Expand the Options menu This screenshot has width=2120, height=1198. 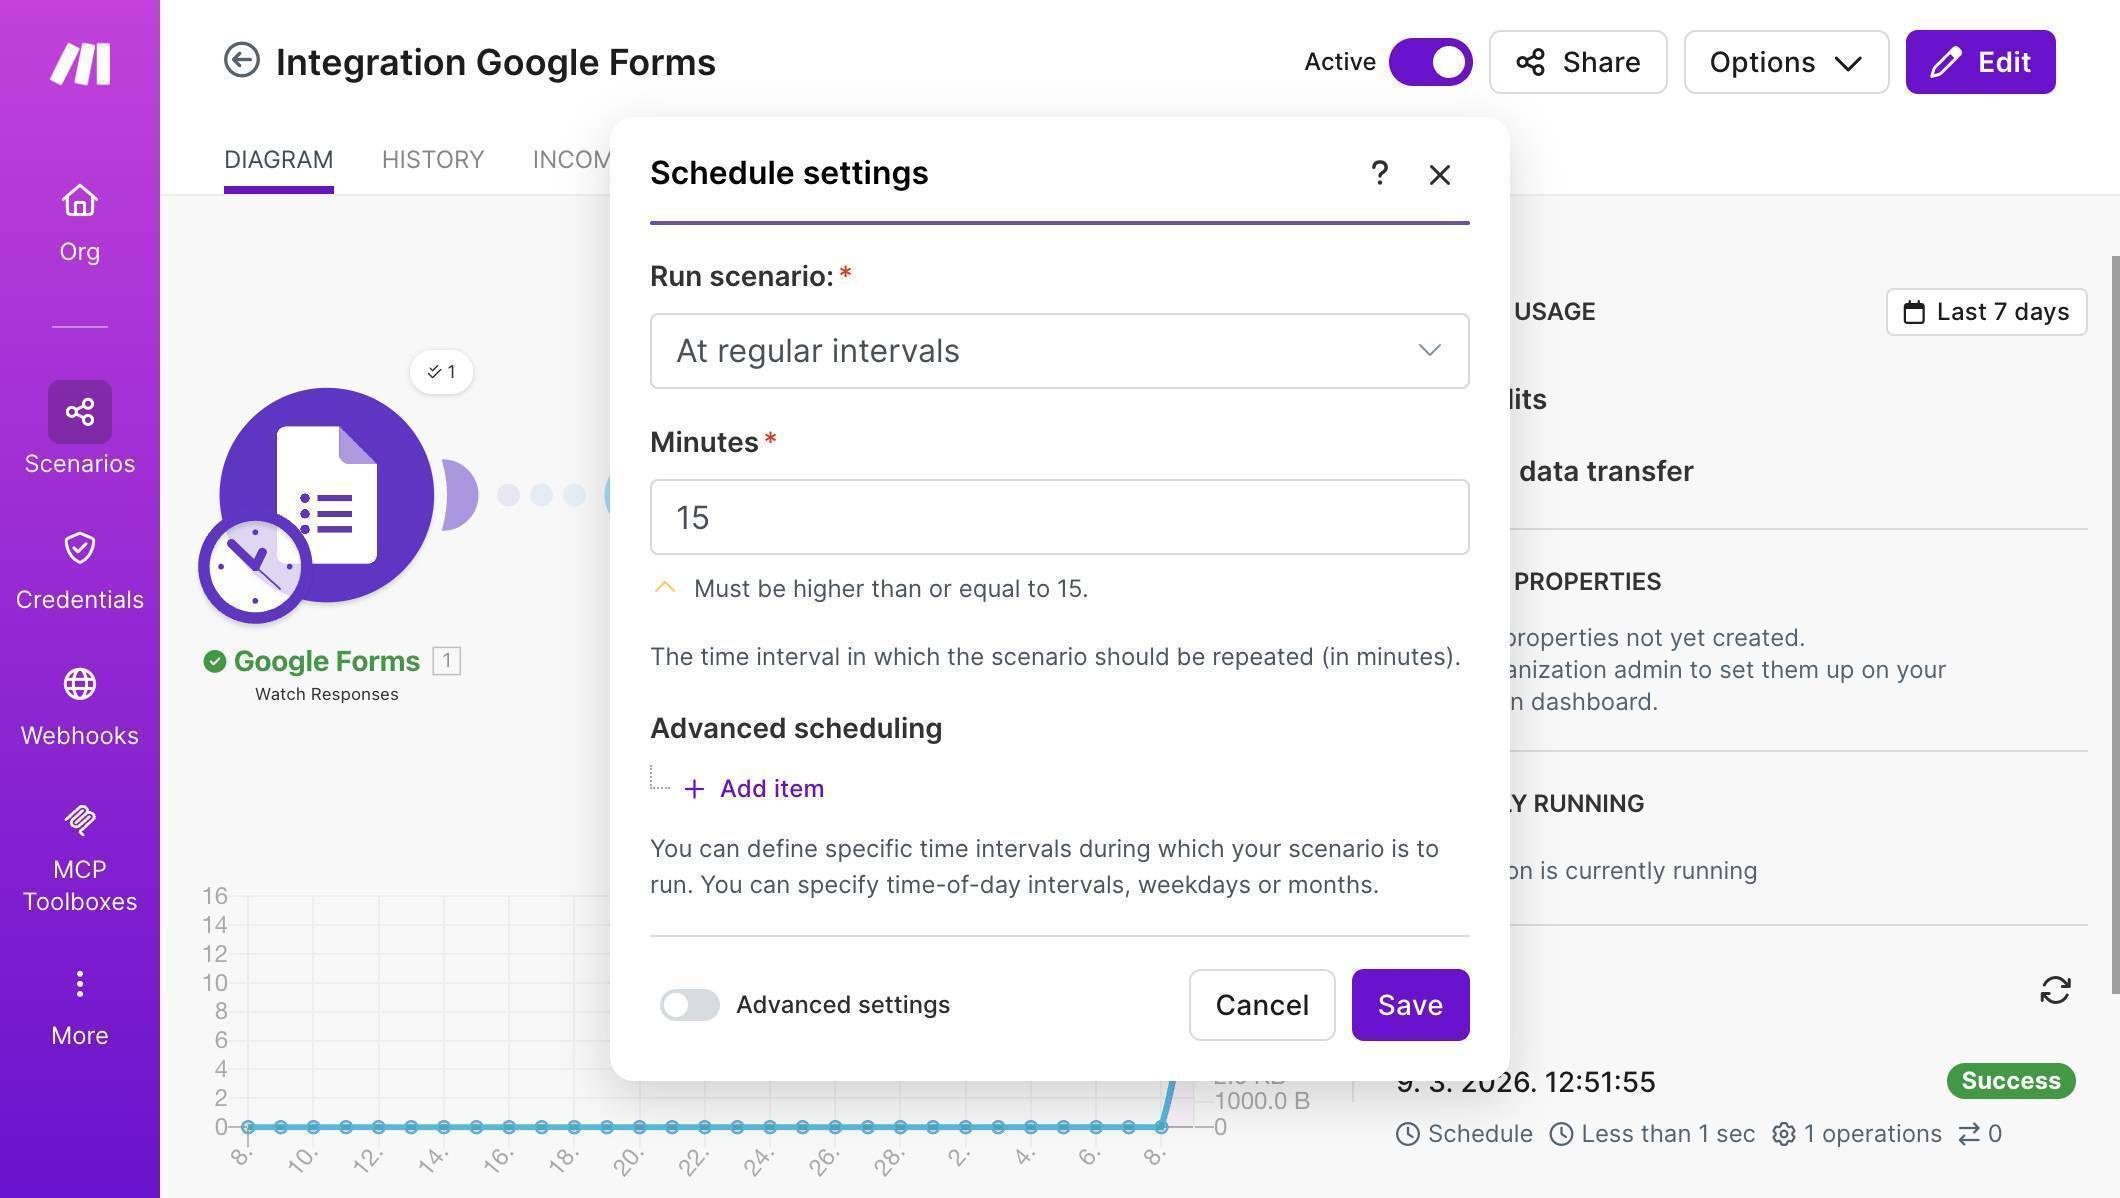[1786, 61]
